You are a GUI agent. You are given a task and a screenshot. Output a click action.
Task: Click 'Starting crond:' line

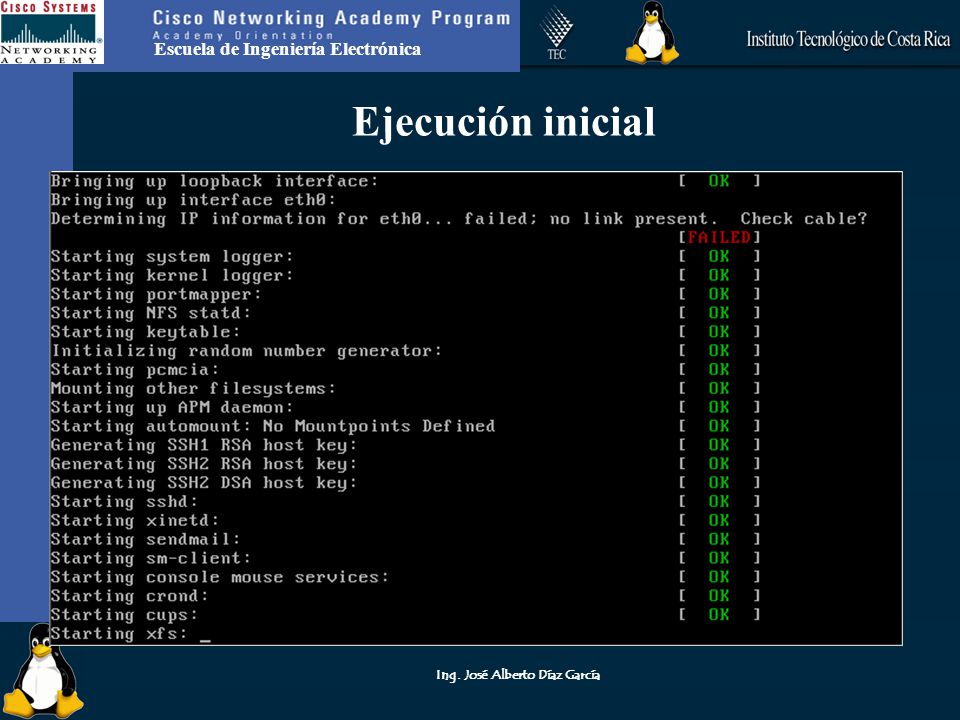pos(130,596)
